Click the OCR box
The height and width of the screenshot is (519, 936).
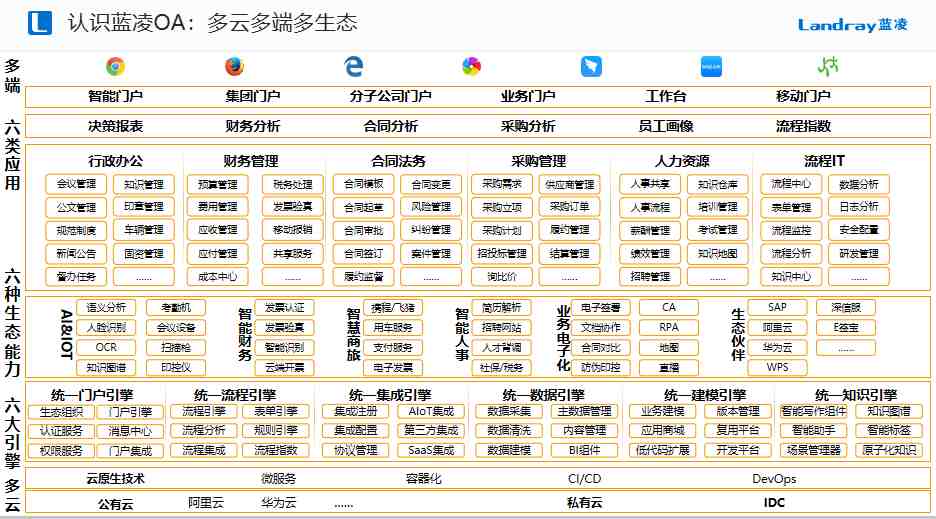tap(106, 347)
